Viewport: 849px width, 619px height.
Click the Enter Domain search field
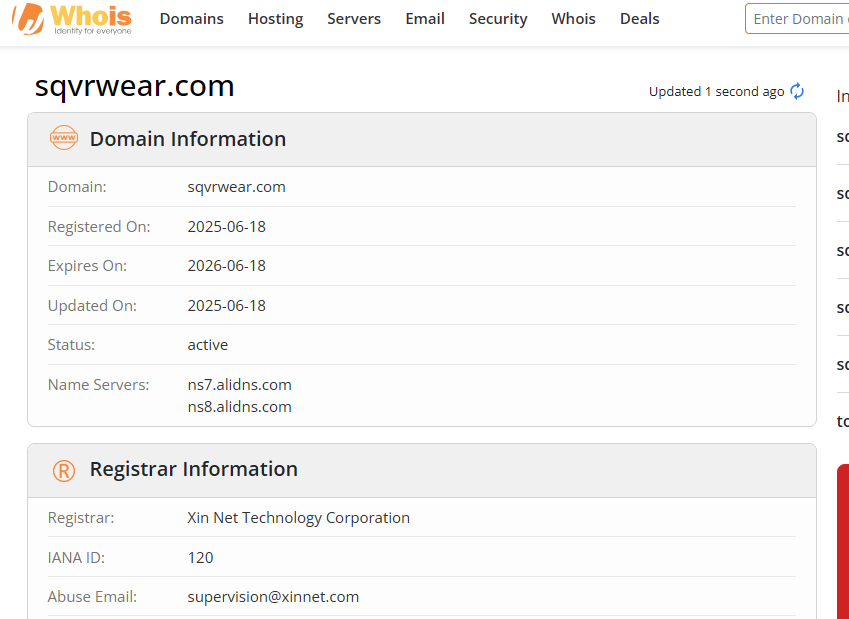click(x=797, y=19)
